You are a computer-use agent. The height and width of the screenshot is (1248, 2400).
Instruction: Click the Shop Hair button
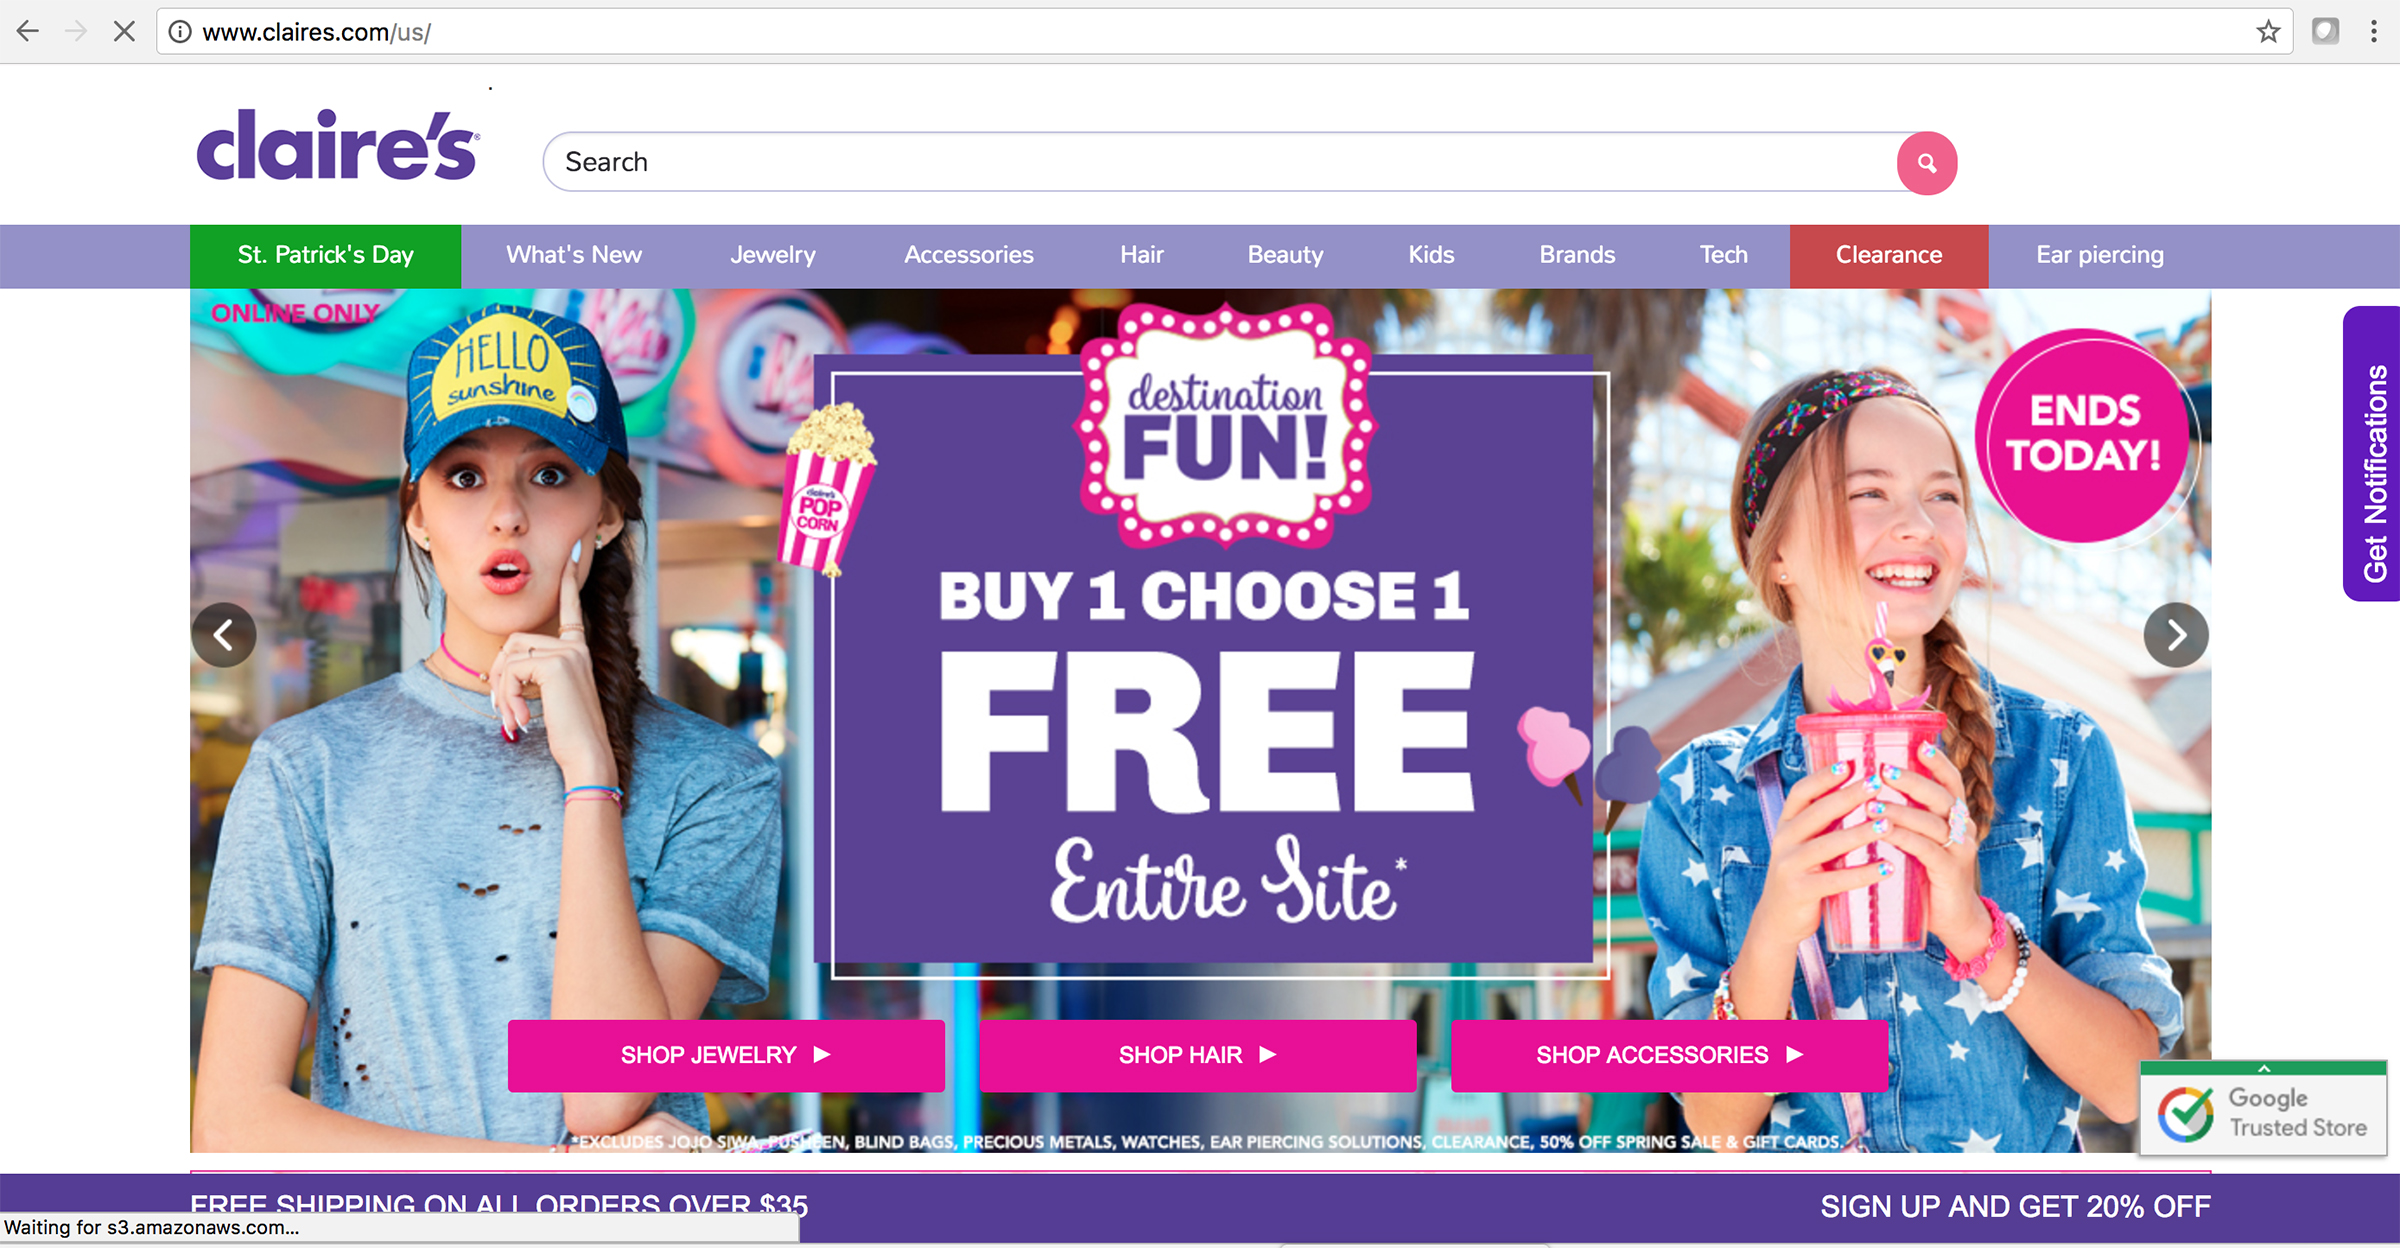[1198, 1055]
